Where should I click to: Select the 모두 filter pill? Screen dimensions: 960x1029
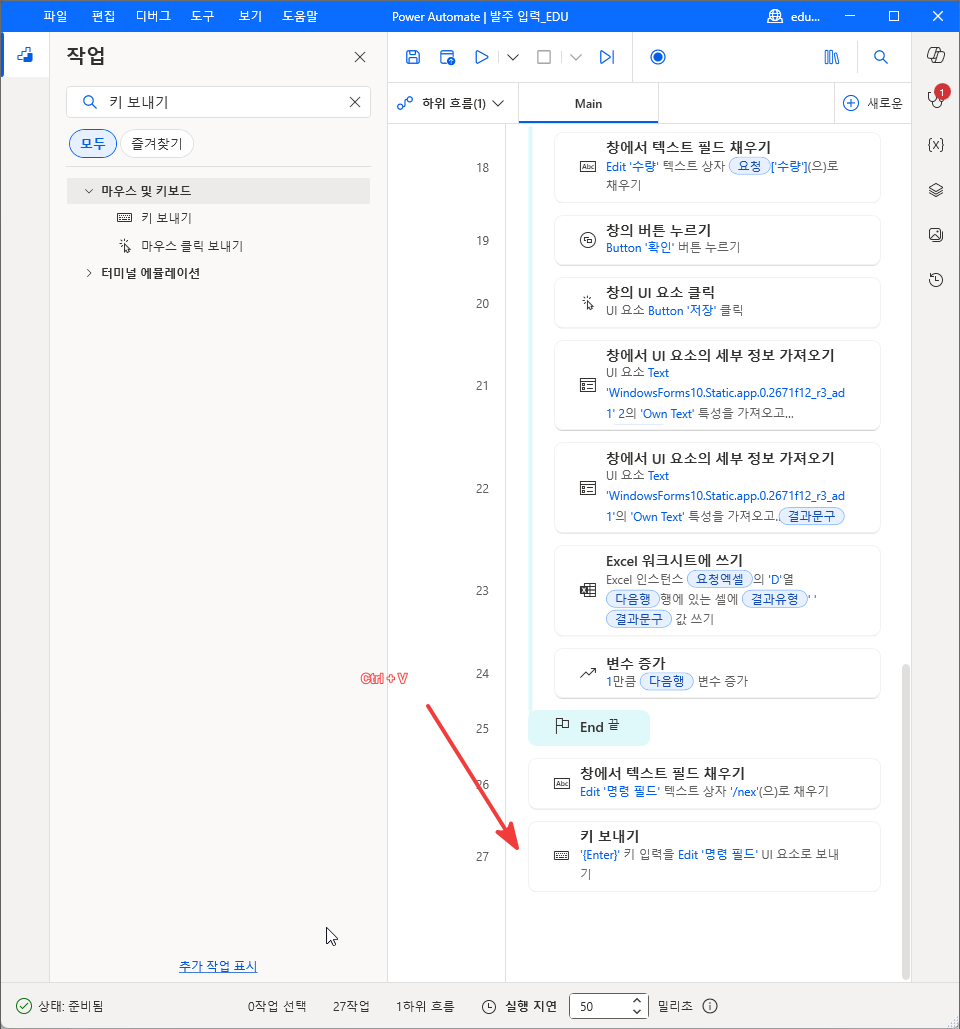point(93,144)
